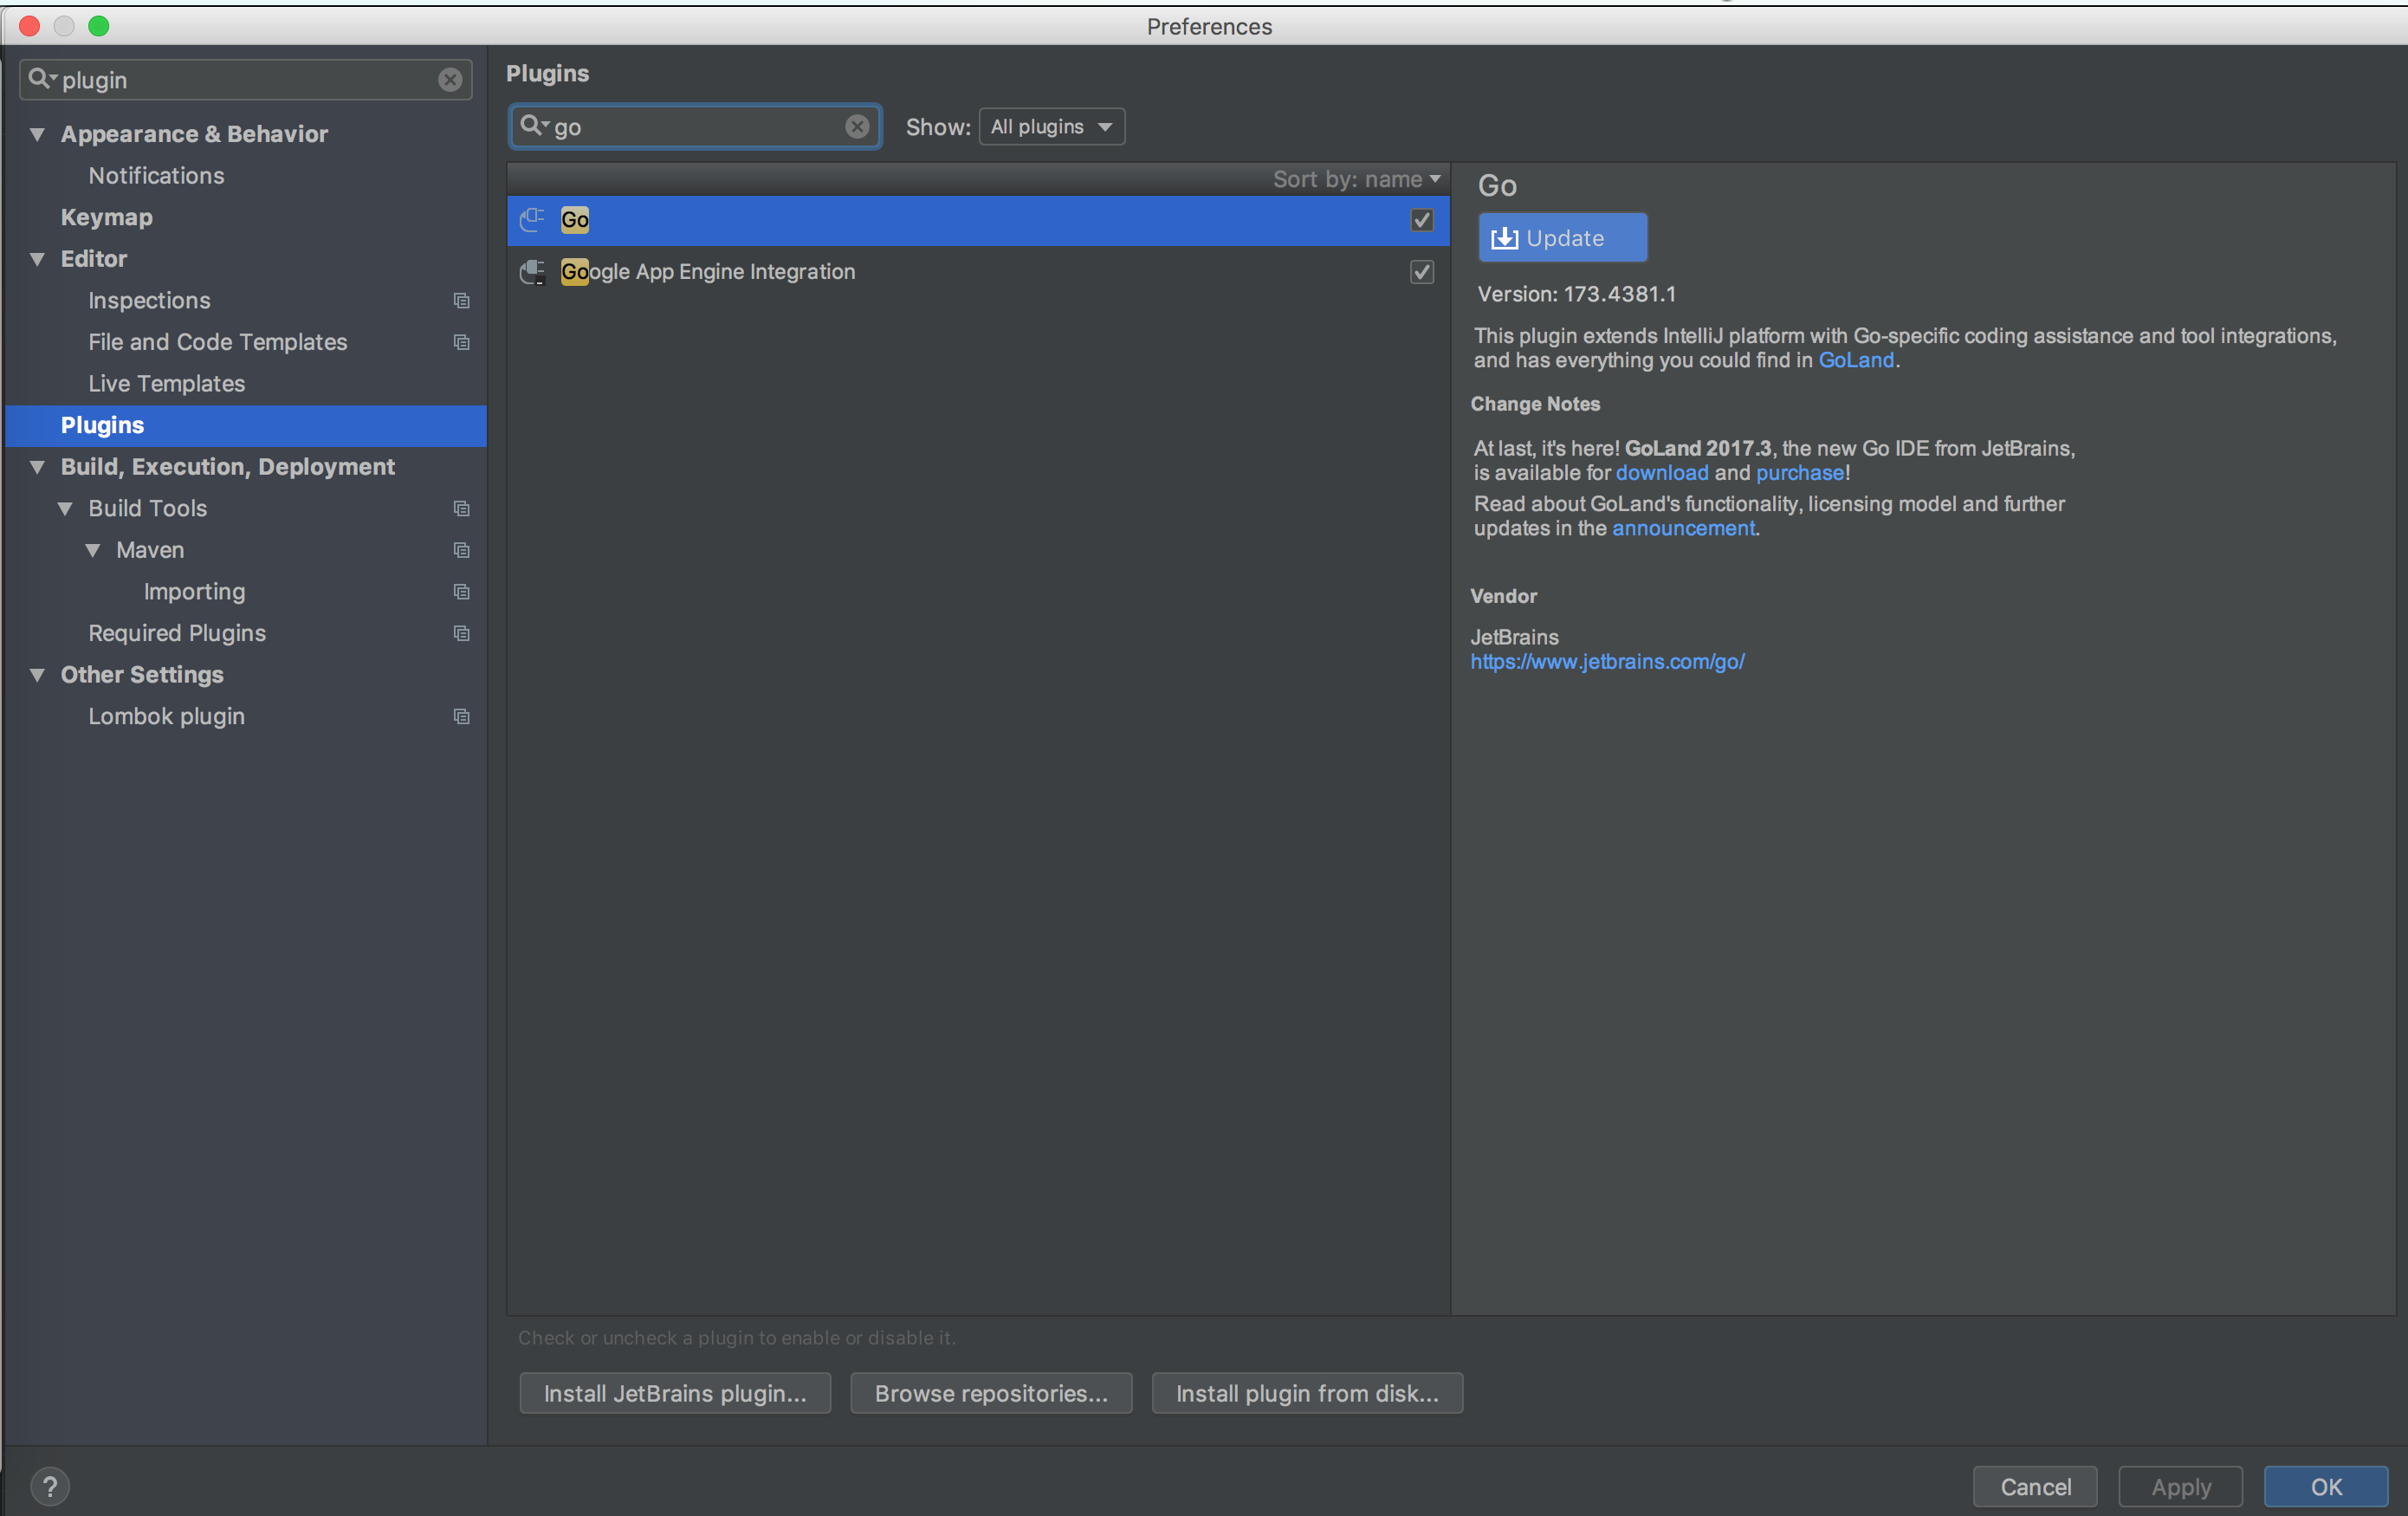The height and width of the screenshot is (1516, 2408).
Task: Open the download link in Change Notes
Action: coord(1662,473)
